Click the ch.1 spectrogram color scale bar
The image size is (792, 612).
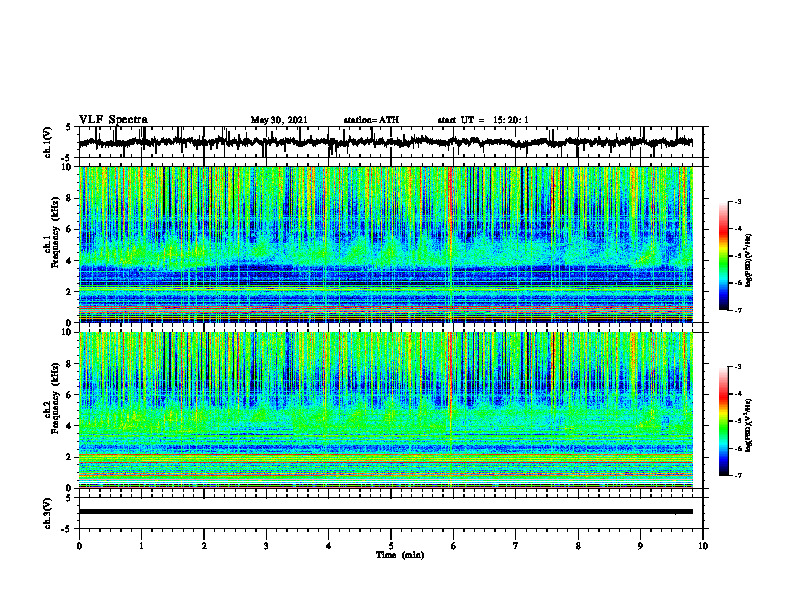pyautogui.click(x=723, y=256)
